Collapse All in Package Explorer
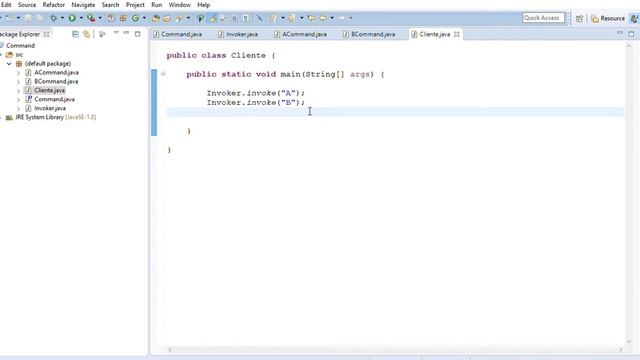Image resolution: width=640 pixels, height=360 pixels. click(75, 34)
